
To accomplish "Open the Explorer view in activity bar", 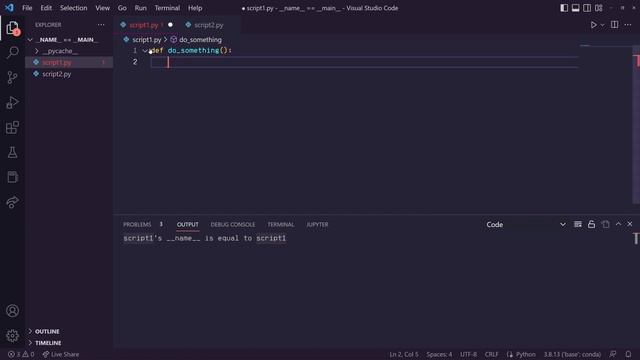I will pyautogui.click(x=12, y=28).
